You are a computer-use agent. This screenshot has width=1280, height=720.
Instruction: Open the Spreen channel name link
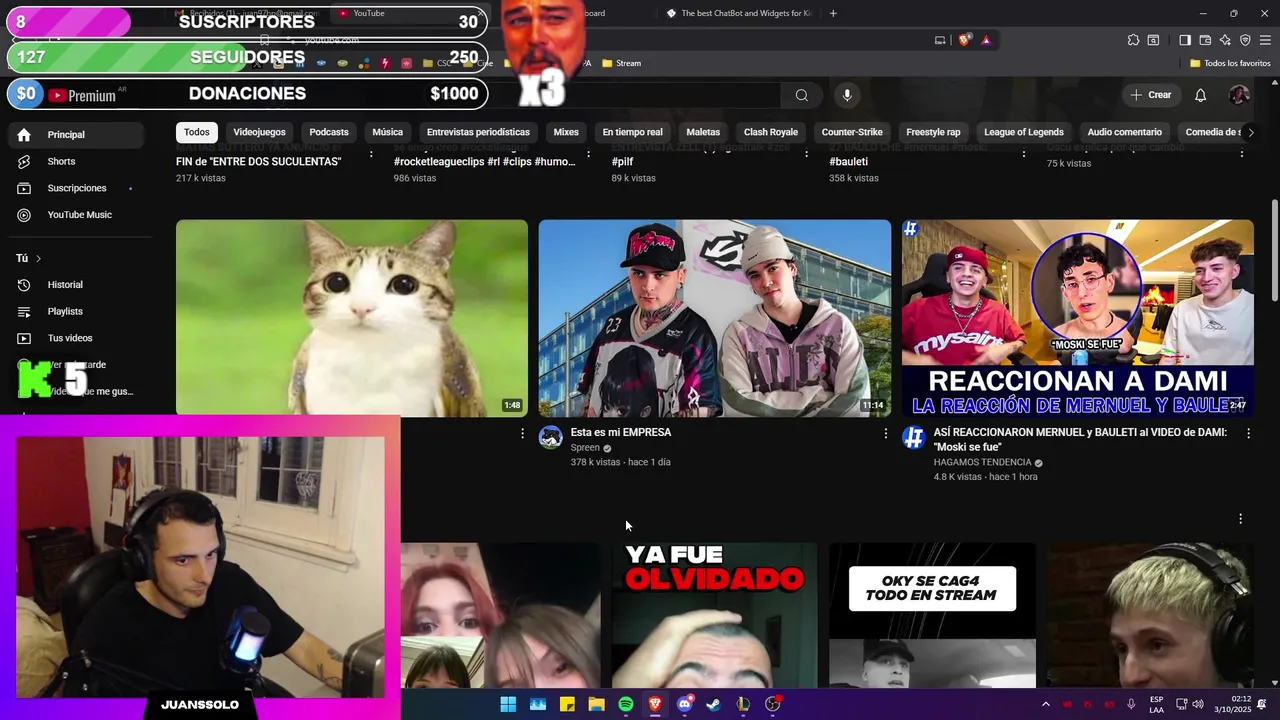pyautogui.click(x=585, y=448)
